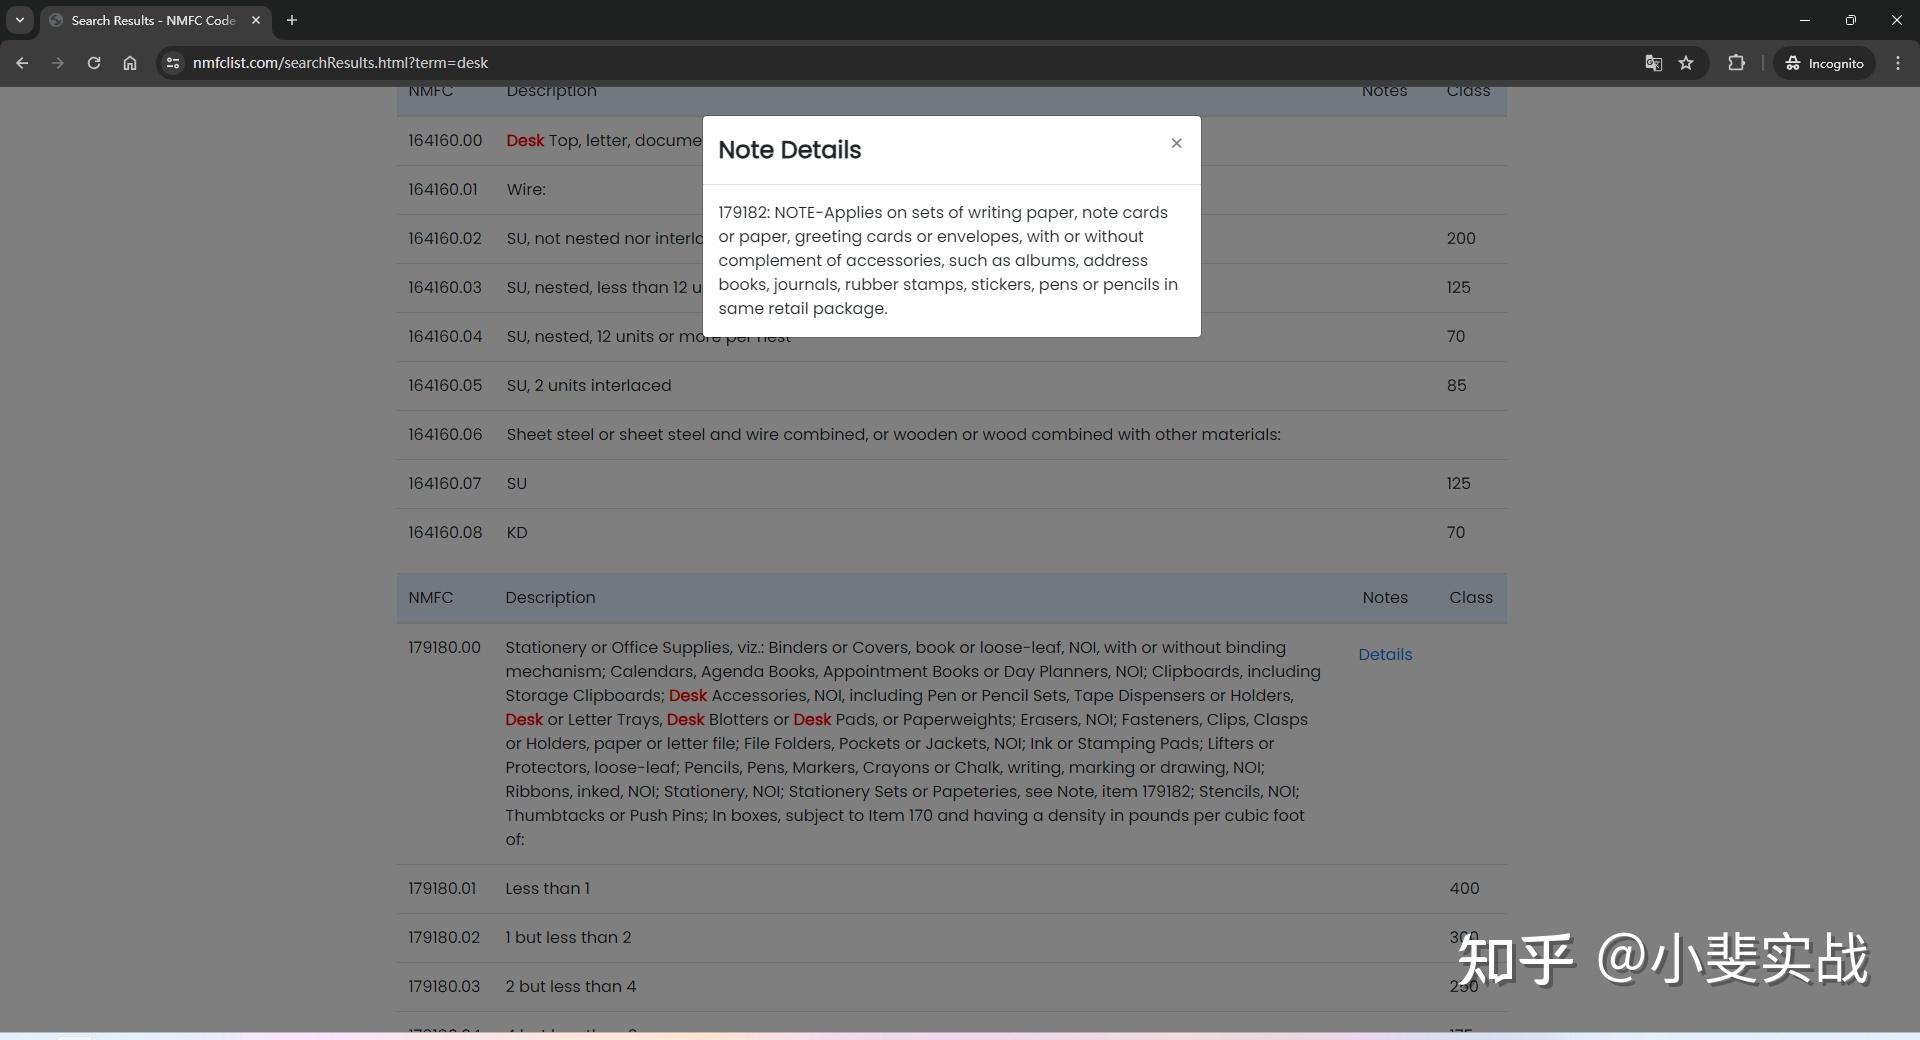Open the browser home page
Image resolution: width=1920 pixels, height=1040 pixels.
(130, 63)
